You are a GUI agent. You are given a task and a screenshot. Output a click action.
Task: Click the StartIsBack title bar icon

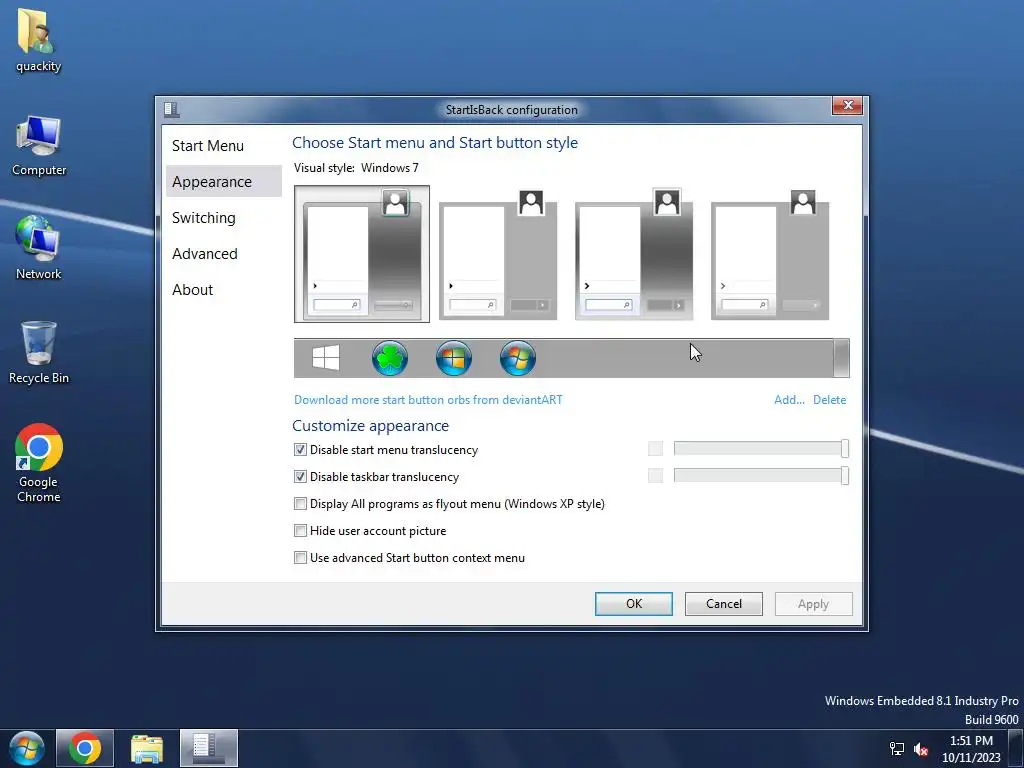coord(172,109)
